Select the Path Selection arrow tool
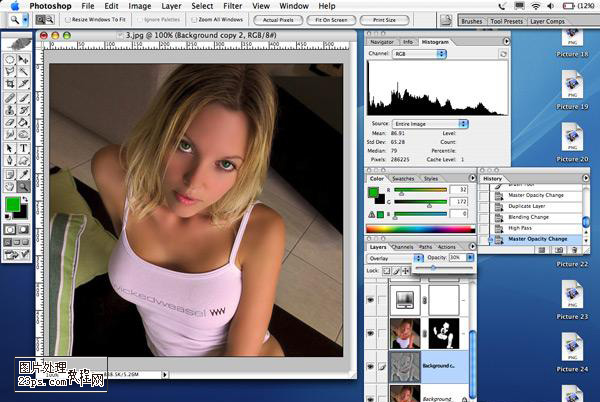Image resolution: width=600 pixels, height=402 pixels. (x=10, y=148)
